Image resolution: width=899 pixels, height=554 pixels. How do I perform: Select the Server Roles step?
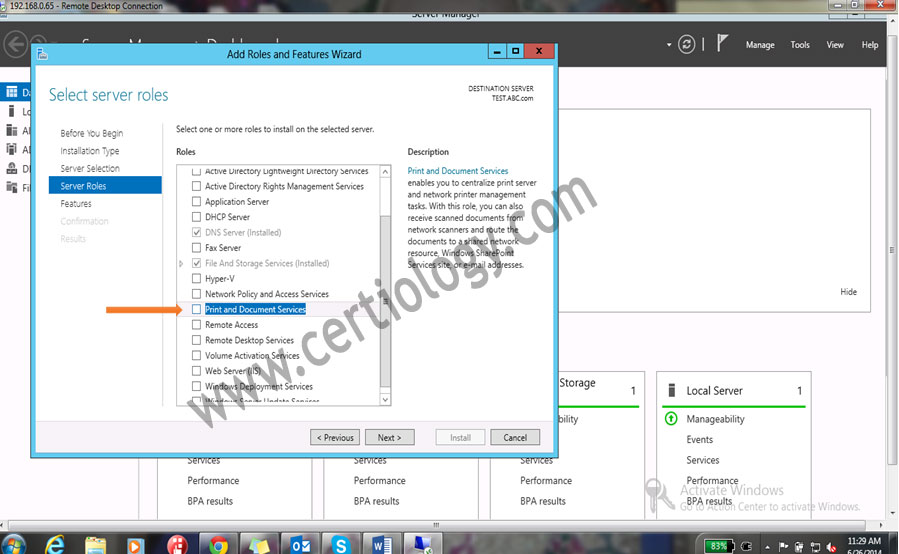pos(105,186)
